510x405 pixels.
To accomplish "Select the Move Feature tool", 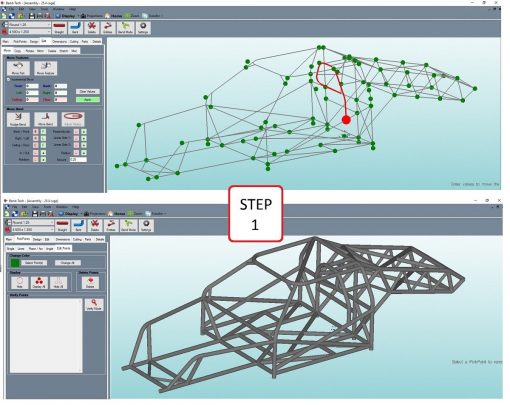I will point(46,68).
